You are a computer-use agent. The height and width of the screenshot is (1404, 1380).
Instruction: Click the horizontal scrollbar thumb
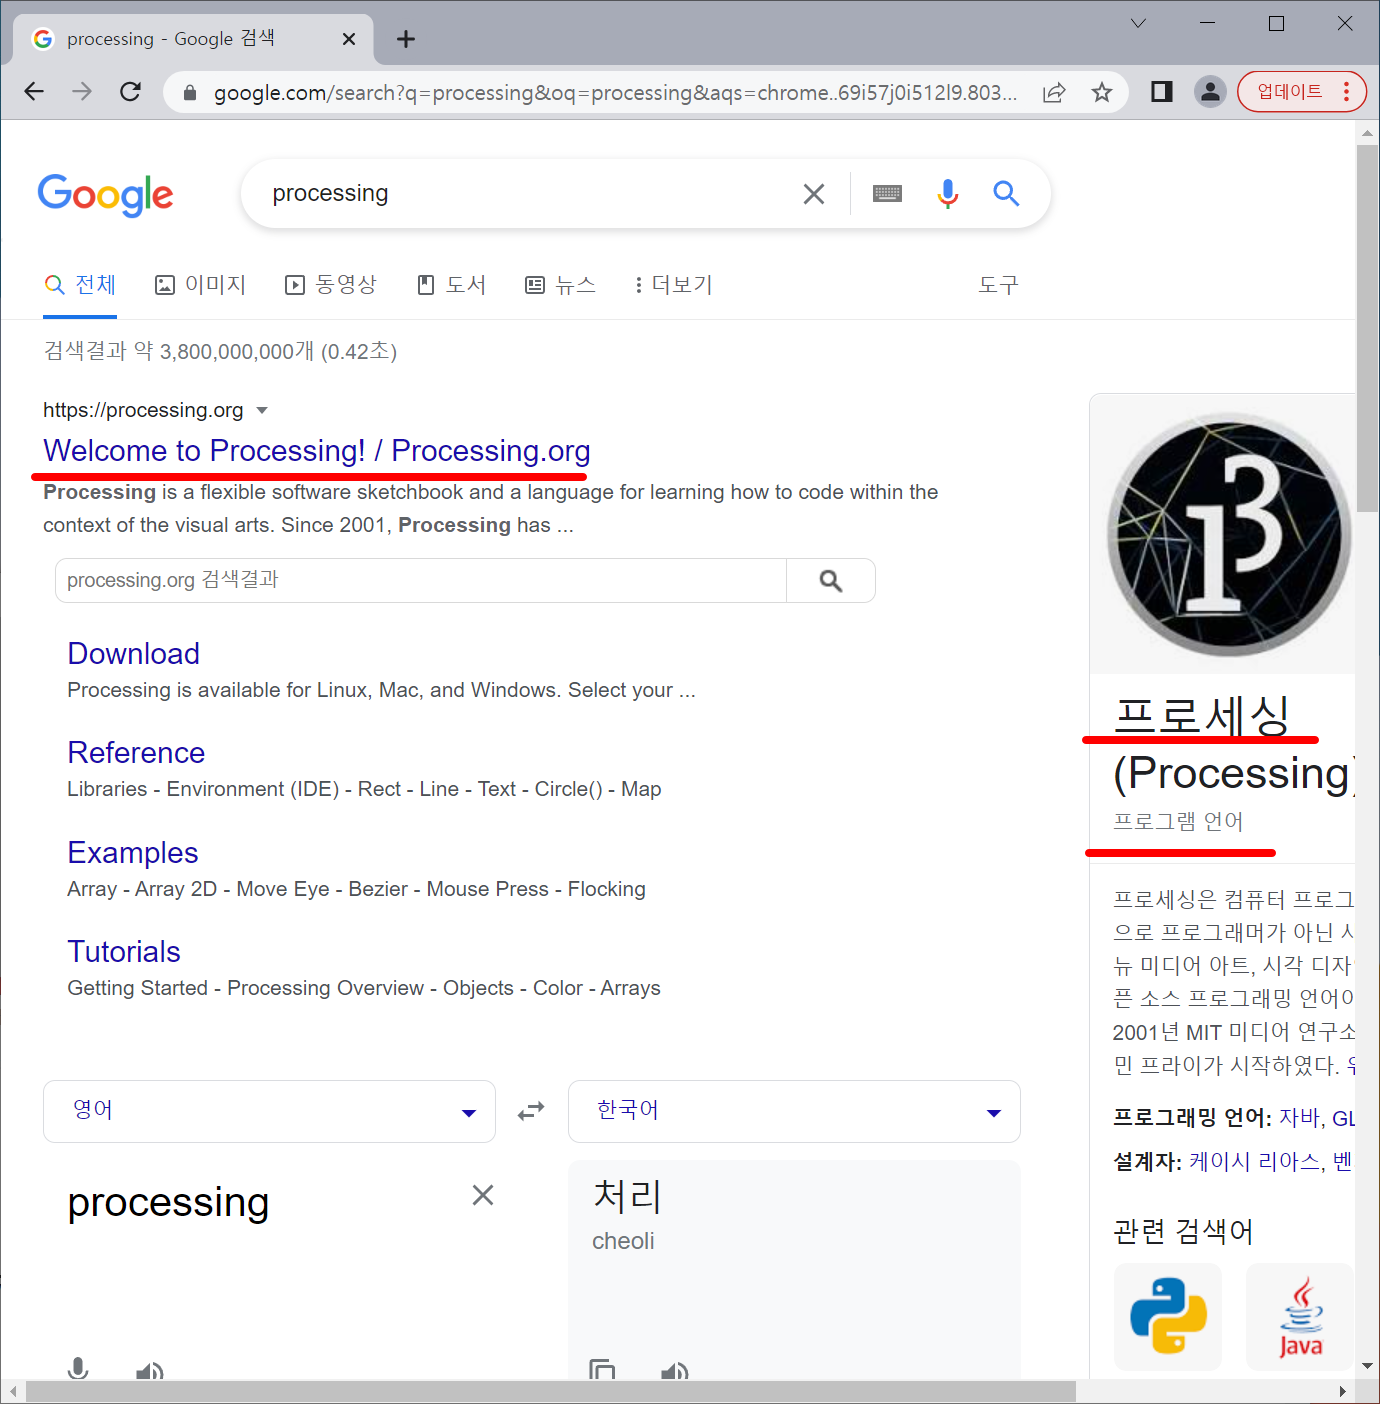[550, 1391]
